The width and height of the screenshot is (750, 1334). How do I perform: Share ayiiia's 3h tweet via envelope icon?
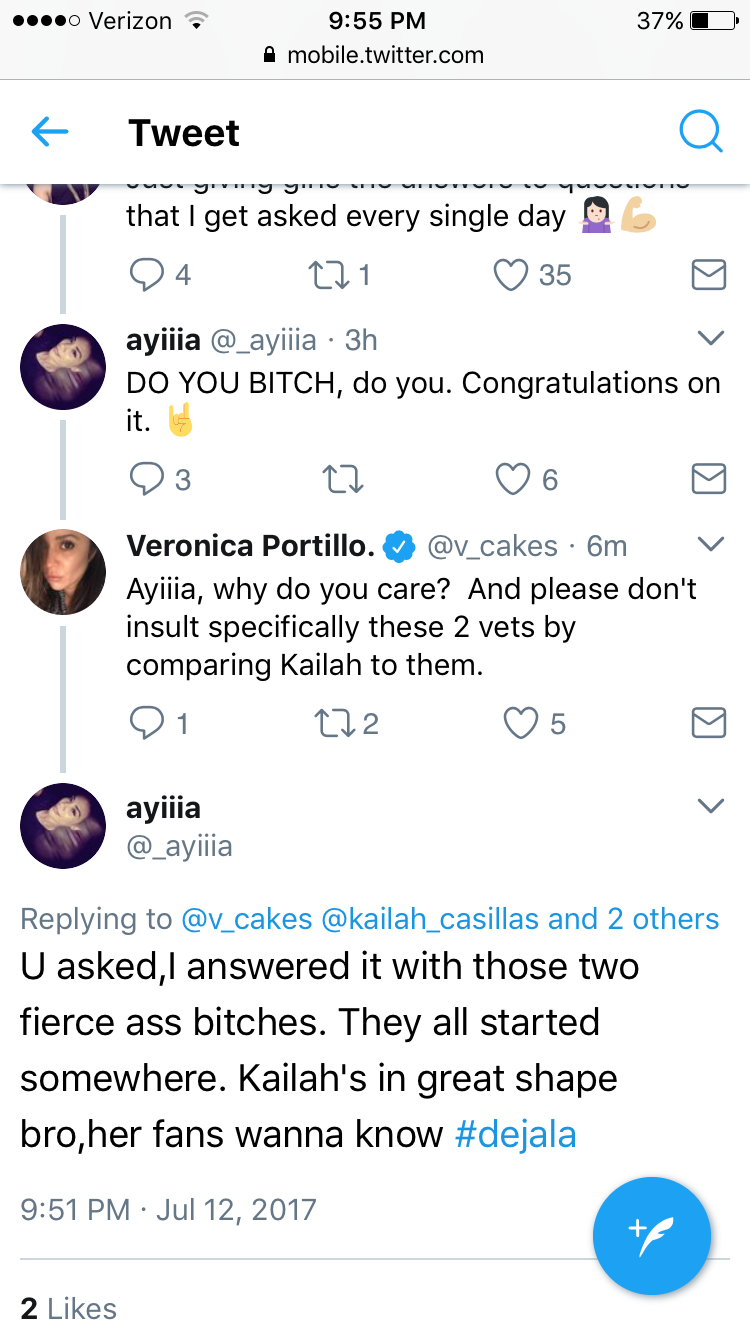(709, 480)
